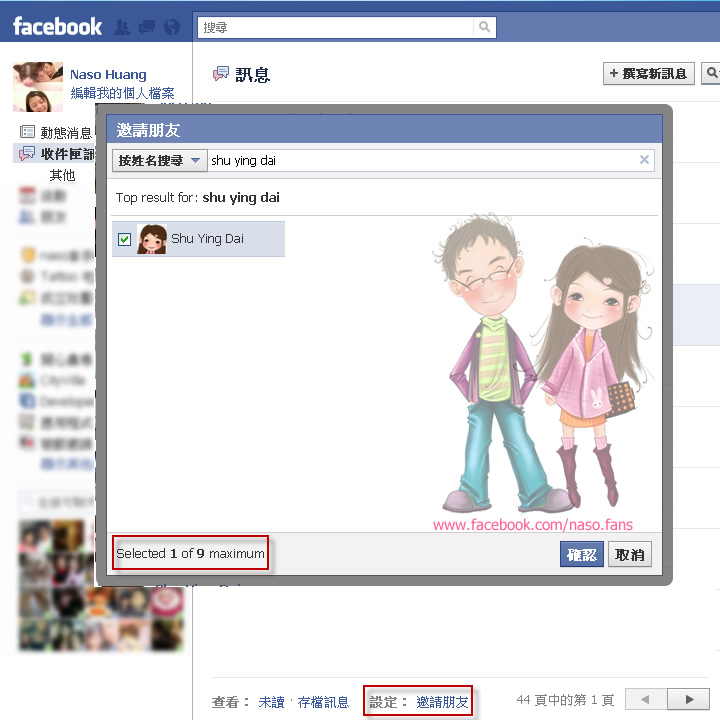The width and height of the screenshot is (720, 720).
Task: Click 編輯我的個人檔案 link
Action: tap(122, 93)
